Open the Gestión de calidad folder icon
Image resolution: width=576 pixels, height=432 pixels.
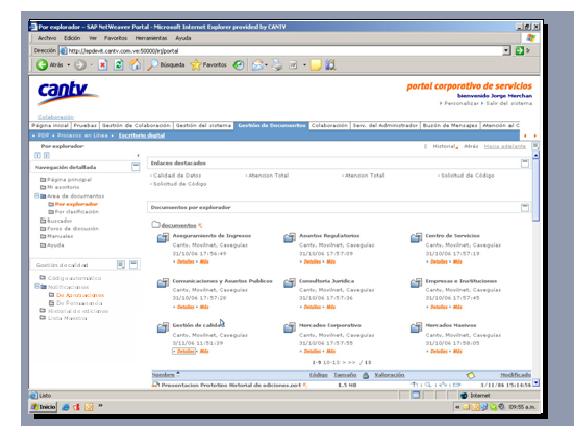point(163,328)
